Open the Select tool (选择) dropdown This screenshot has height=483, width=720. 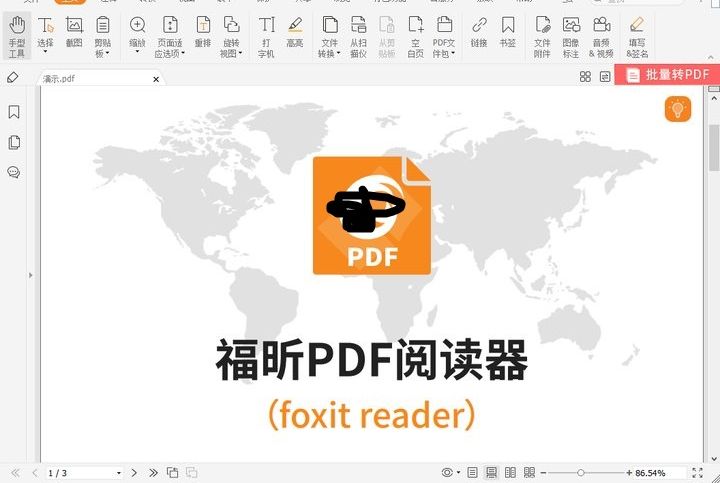click(x=45, y=51)
